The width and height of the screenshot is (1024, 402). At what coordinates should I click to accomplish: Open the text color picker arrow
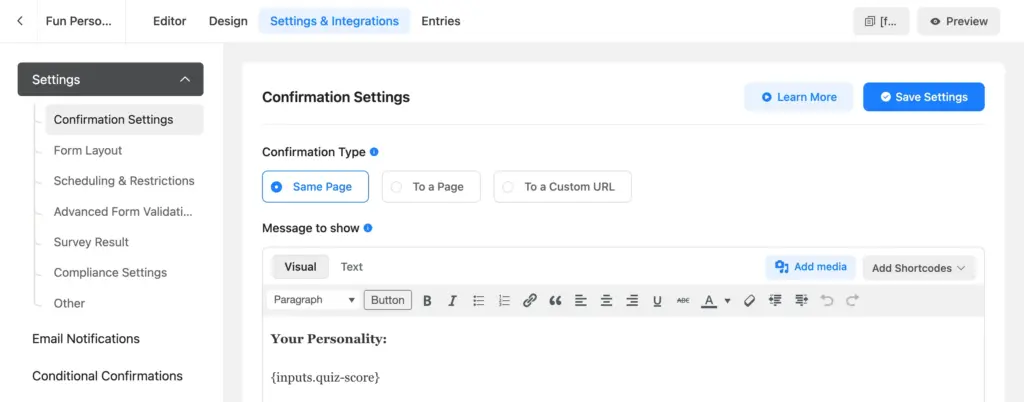pos(728,300)
